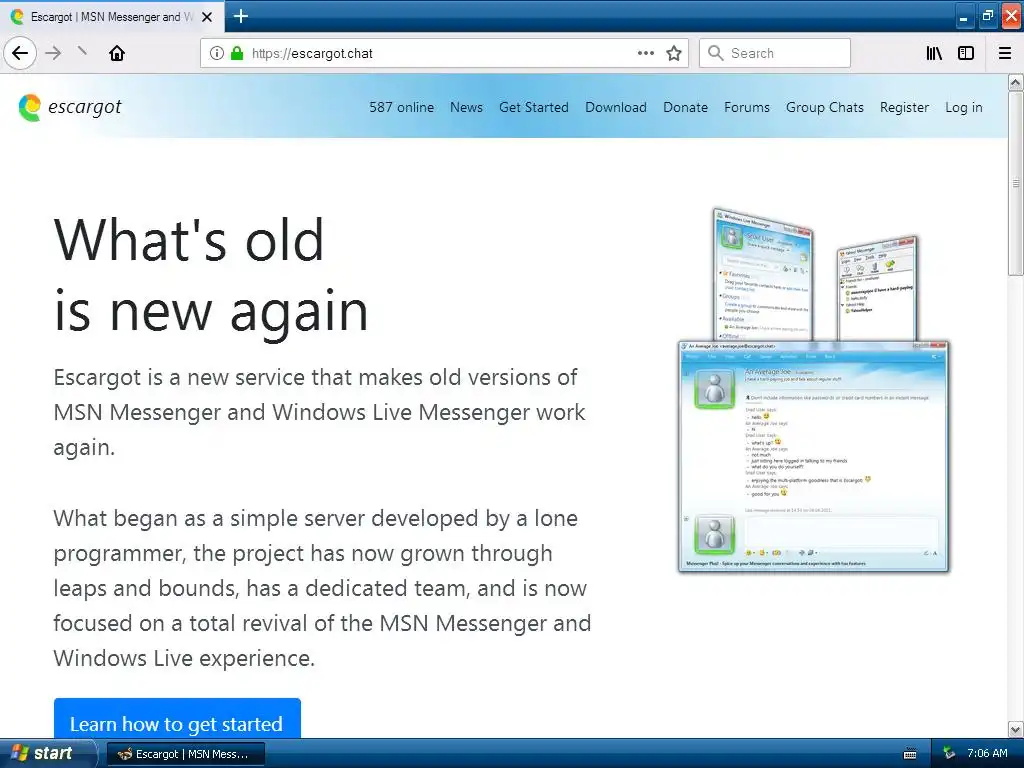Viewport: 1024px width, 768px height.
Task: Open the browser home page icon
Action: point(117,53)
